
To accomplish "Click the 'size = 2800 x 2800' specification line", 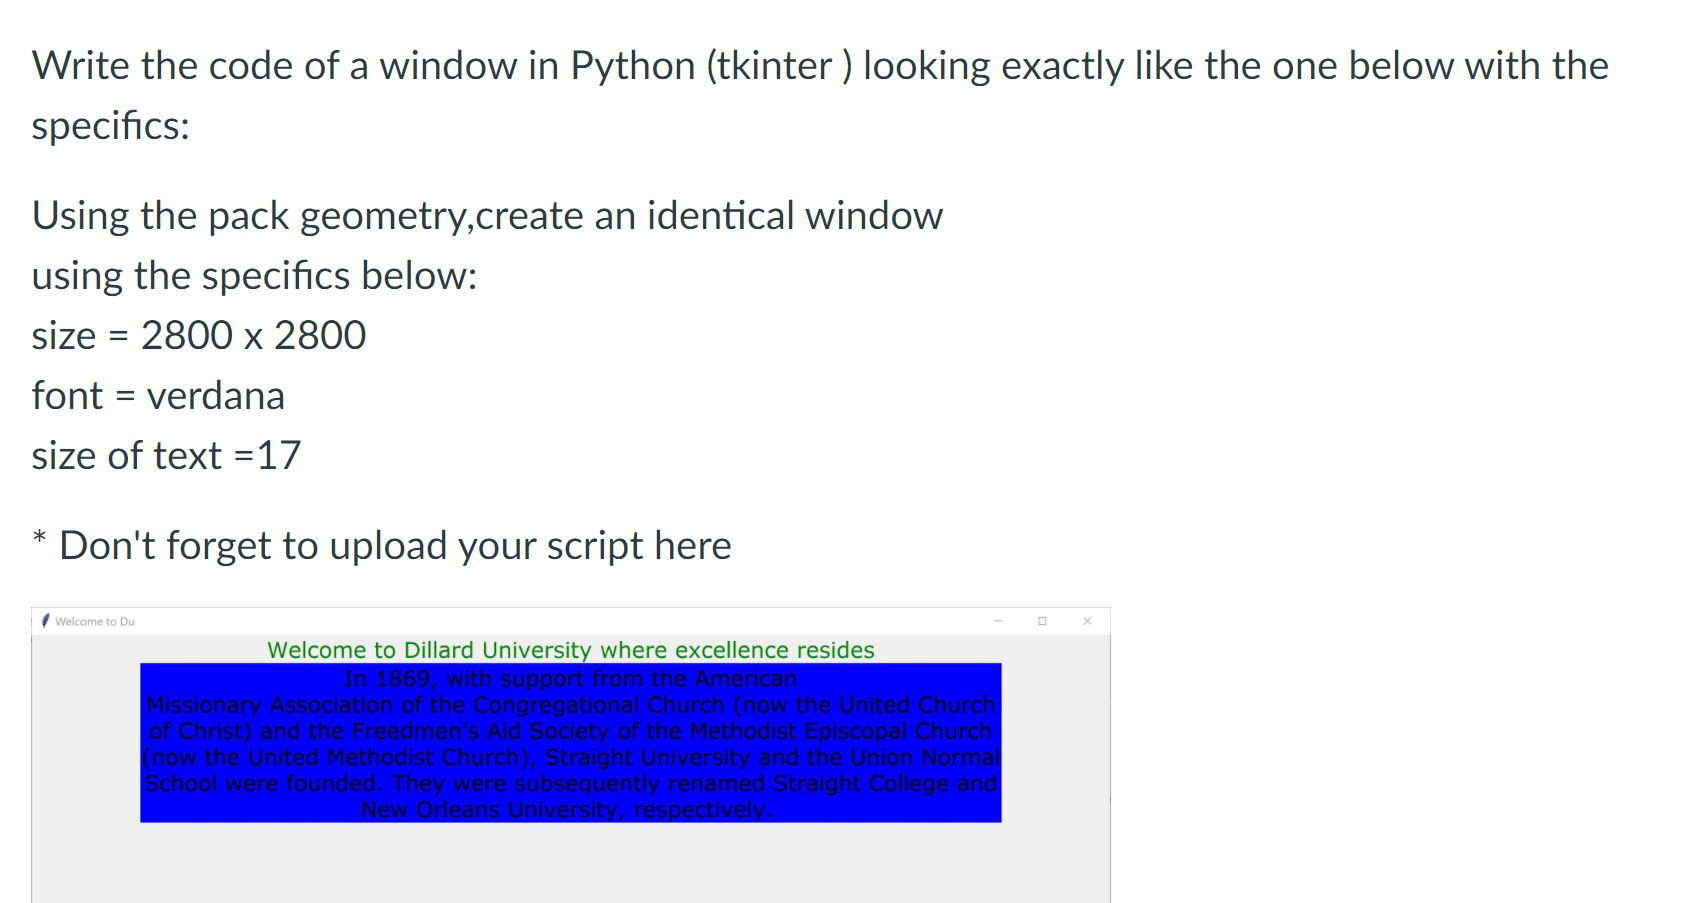I will tap(197, 335).
